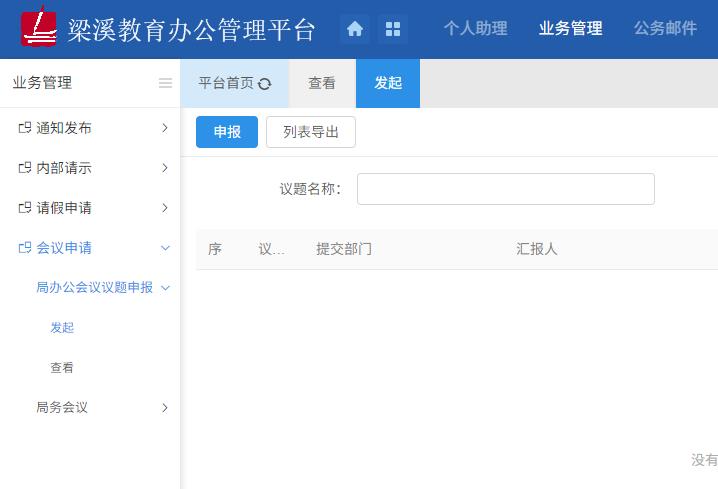718x489 pixels.
Task: Open 请假申请 sidebar item
Action: point(64,208)
